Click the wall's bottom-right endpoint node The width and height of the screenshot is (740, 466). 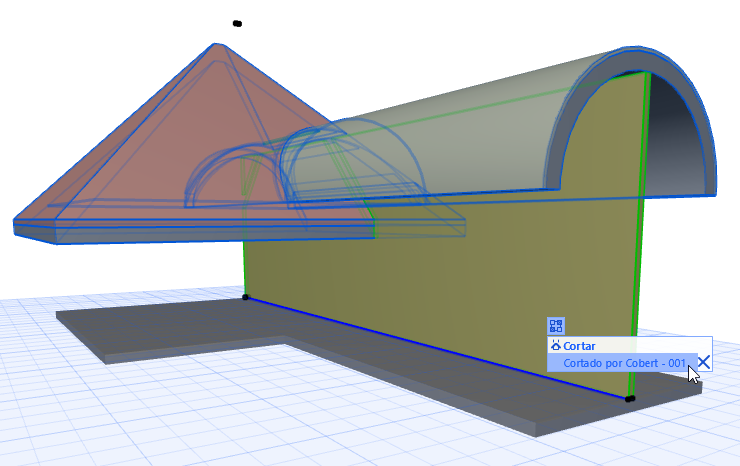[630, 399]
